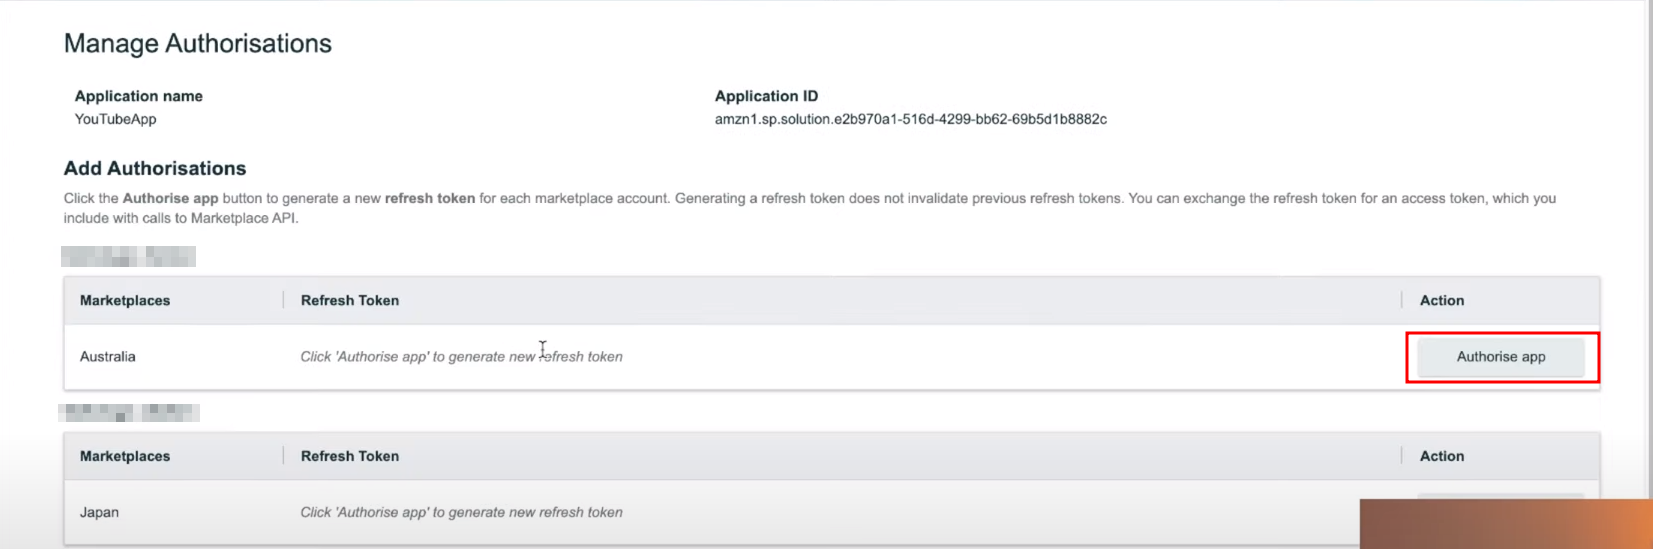Click the Add Authorisations section heading
The height and width of the screenshot is (549, 1653).
coord(155,168)
